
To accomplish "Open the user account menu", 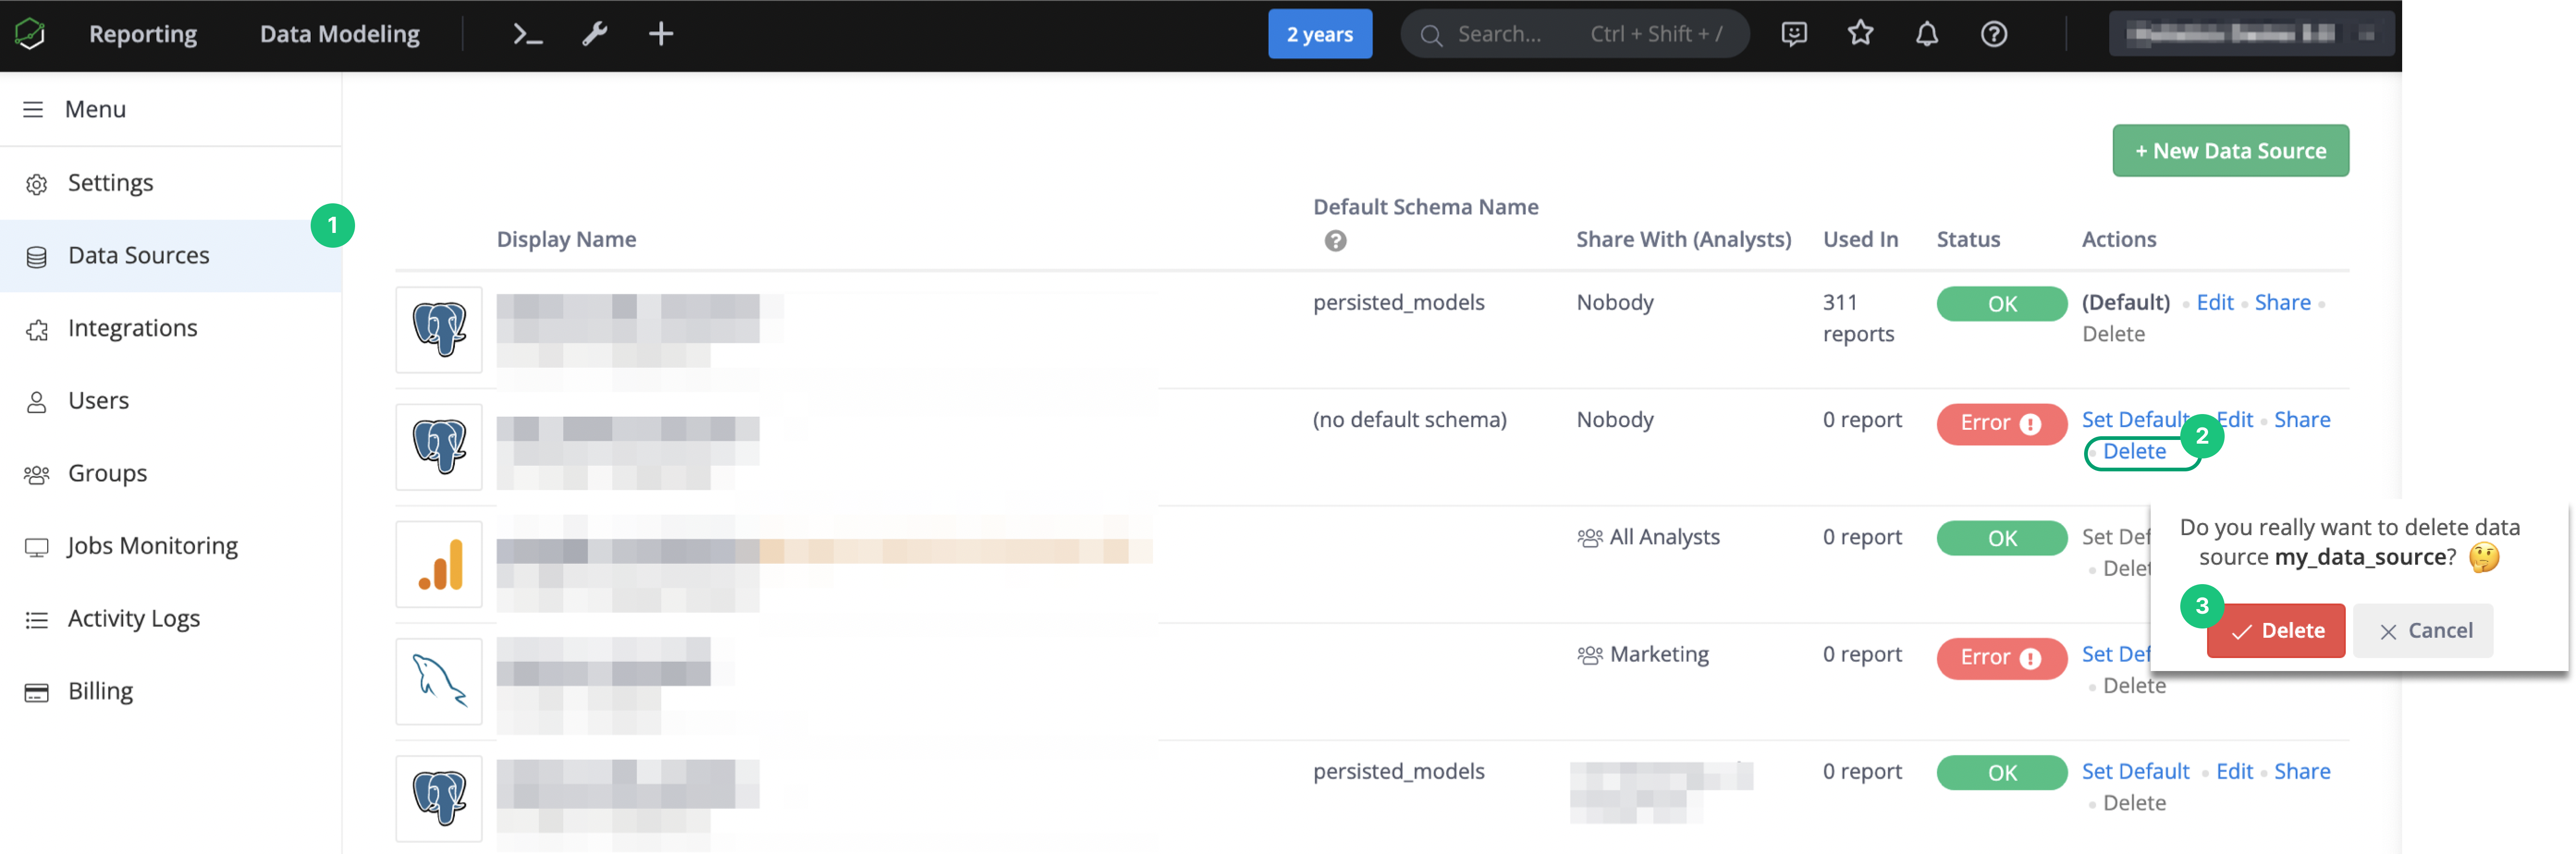I will [2251, 34].
